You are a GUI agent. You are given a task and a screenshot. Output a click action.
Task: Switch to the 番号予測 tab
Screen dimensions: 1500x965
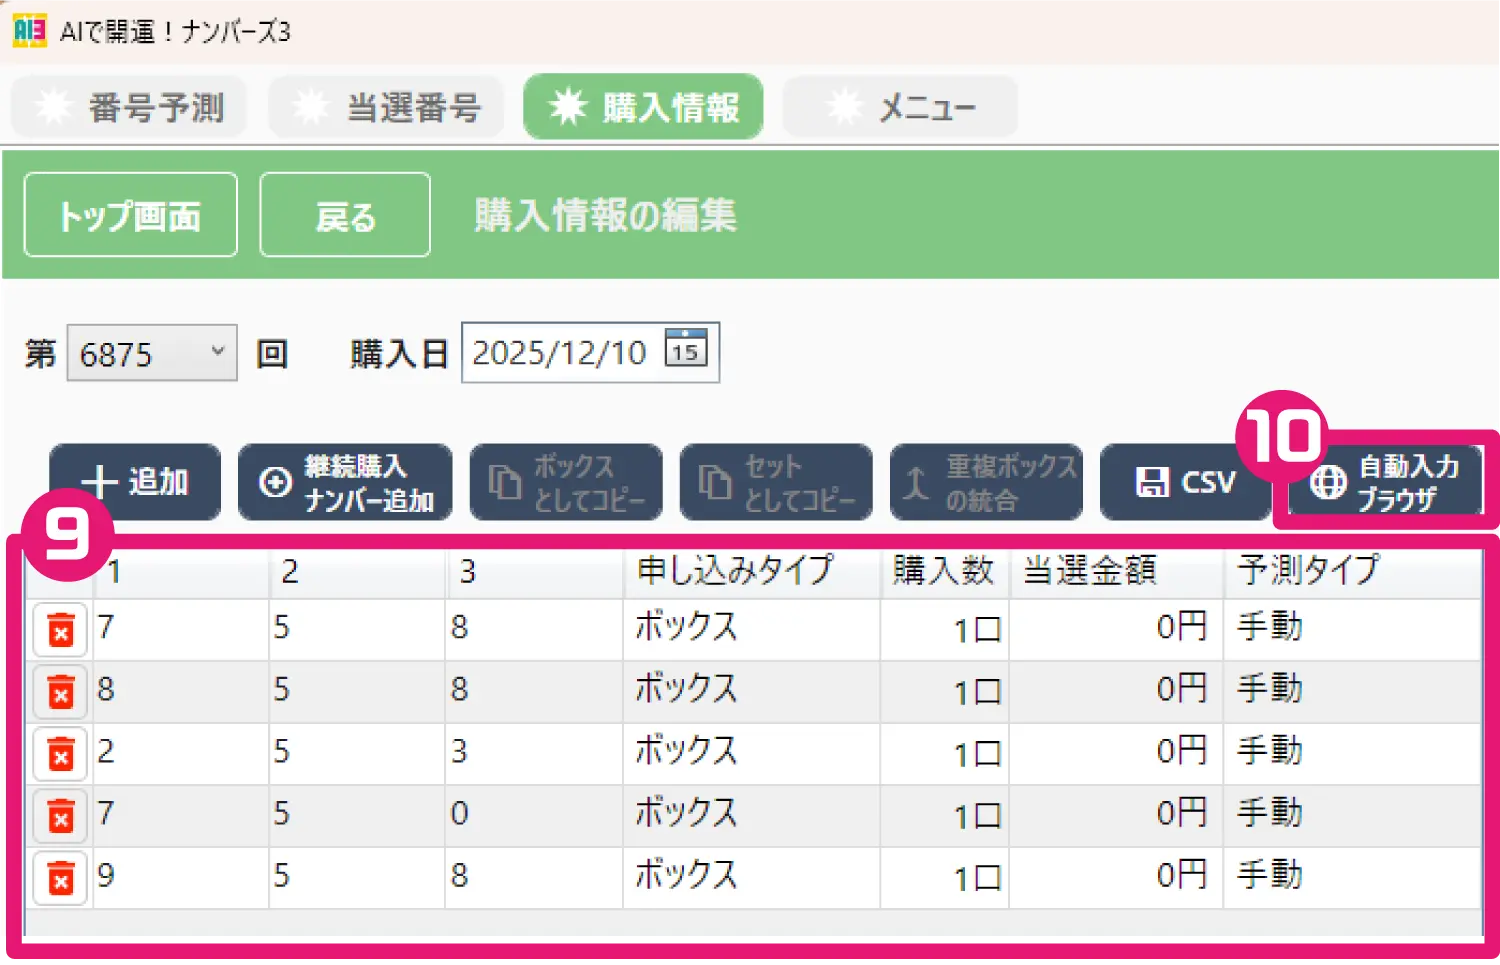tap(128, 106)
